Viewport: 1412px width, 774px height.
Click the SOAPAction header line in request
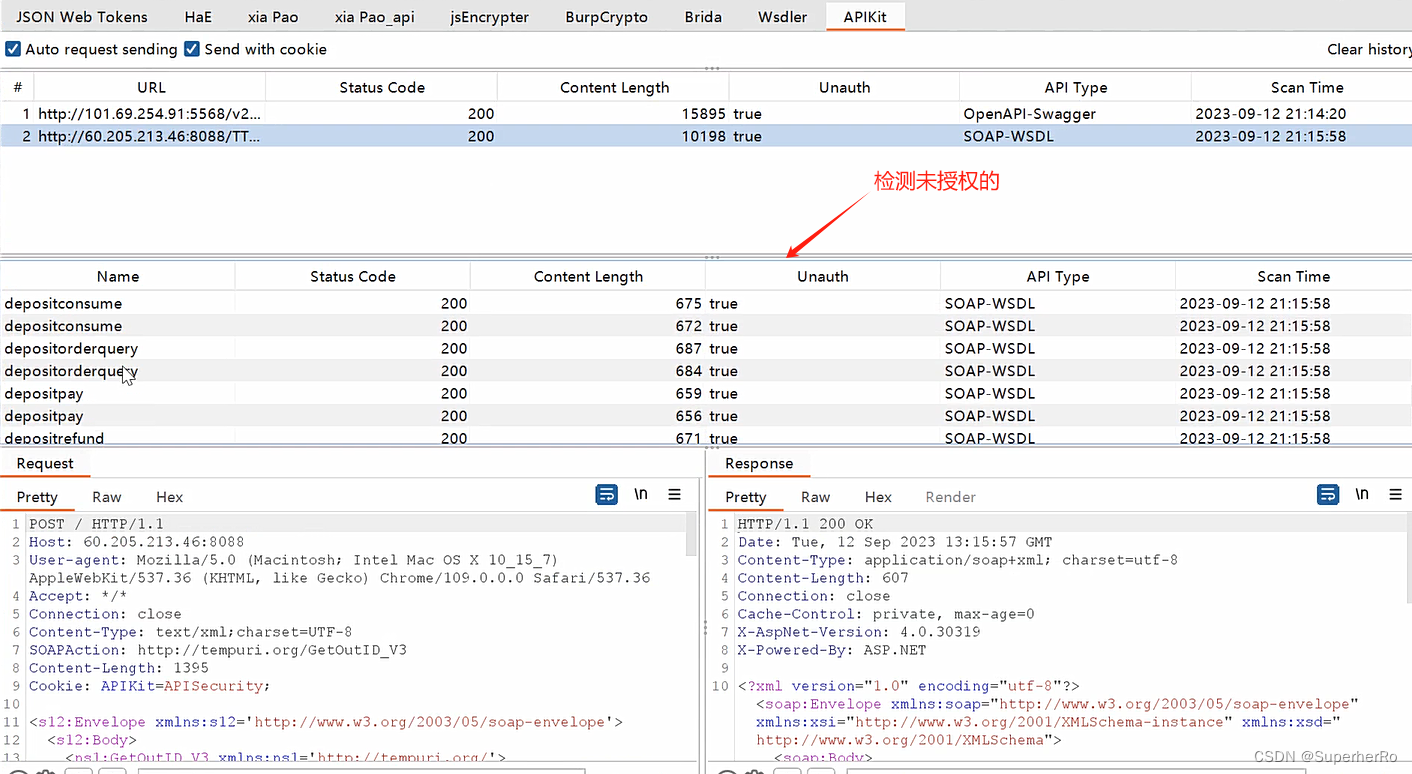[x=218, y=650]
